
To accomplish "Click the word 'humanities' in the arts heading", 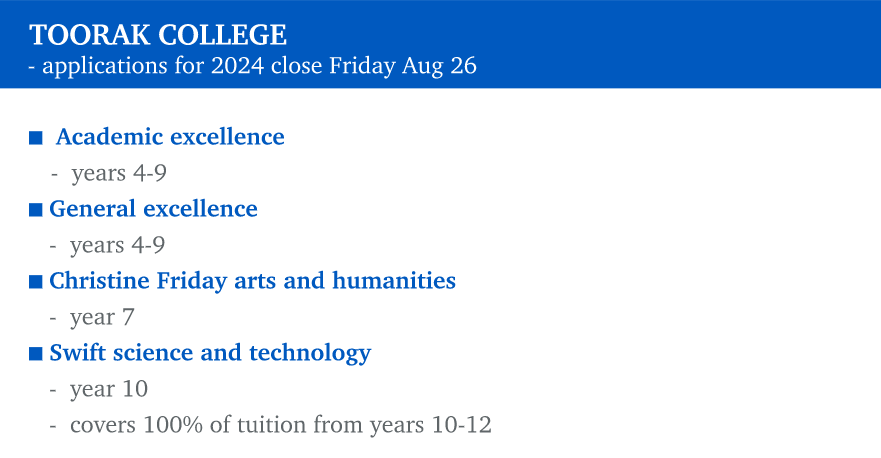I will pos(394,280).
